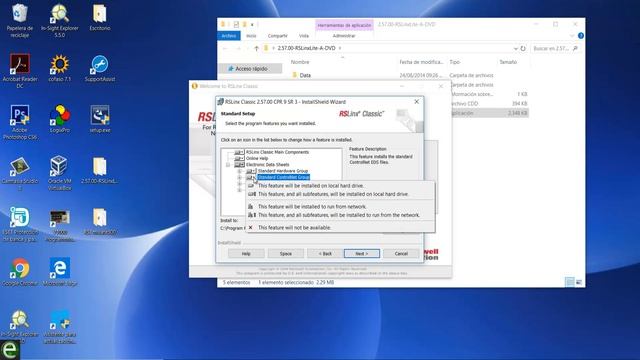Open install-state dropdown for RSLinx Classic Main Components
640x360 pixels.
pos(239,152)
